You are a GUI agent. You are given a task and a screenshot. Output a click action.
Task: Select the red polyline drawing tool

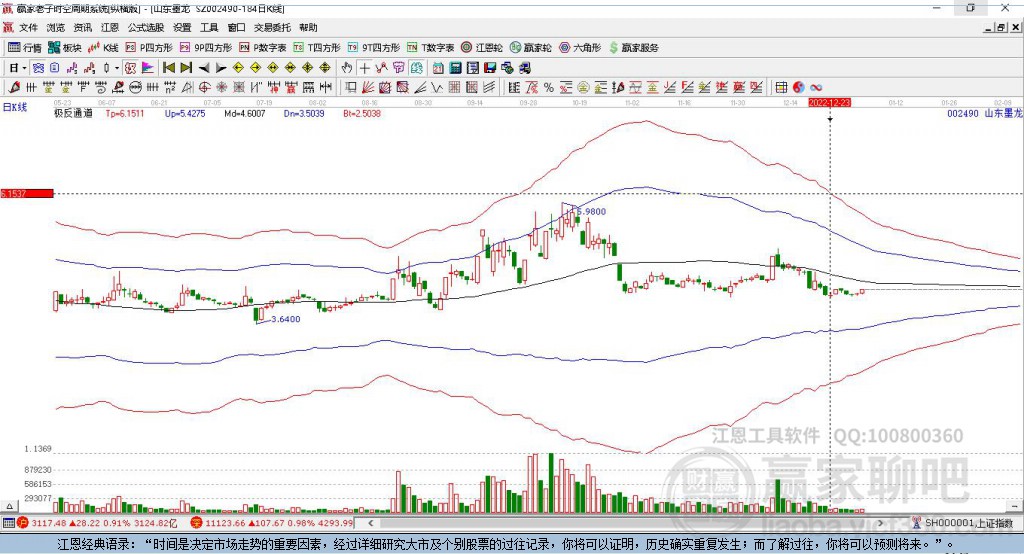(x=381, y=68)
